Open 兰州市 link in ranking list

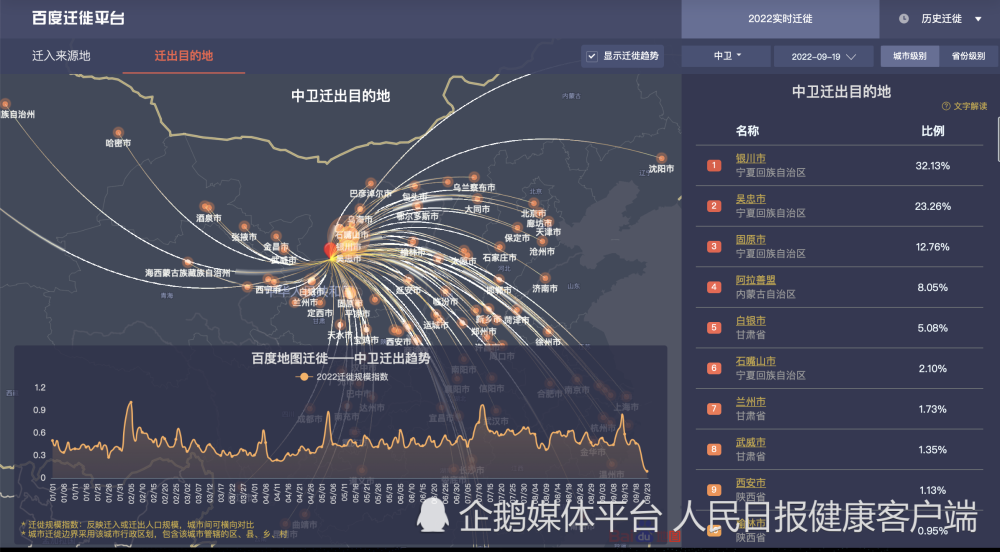pos(751,402)
